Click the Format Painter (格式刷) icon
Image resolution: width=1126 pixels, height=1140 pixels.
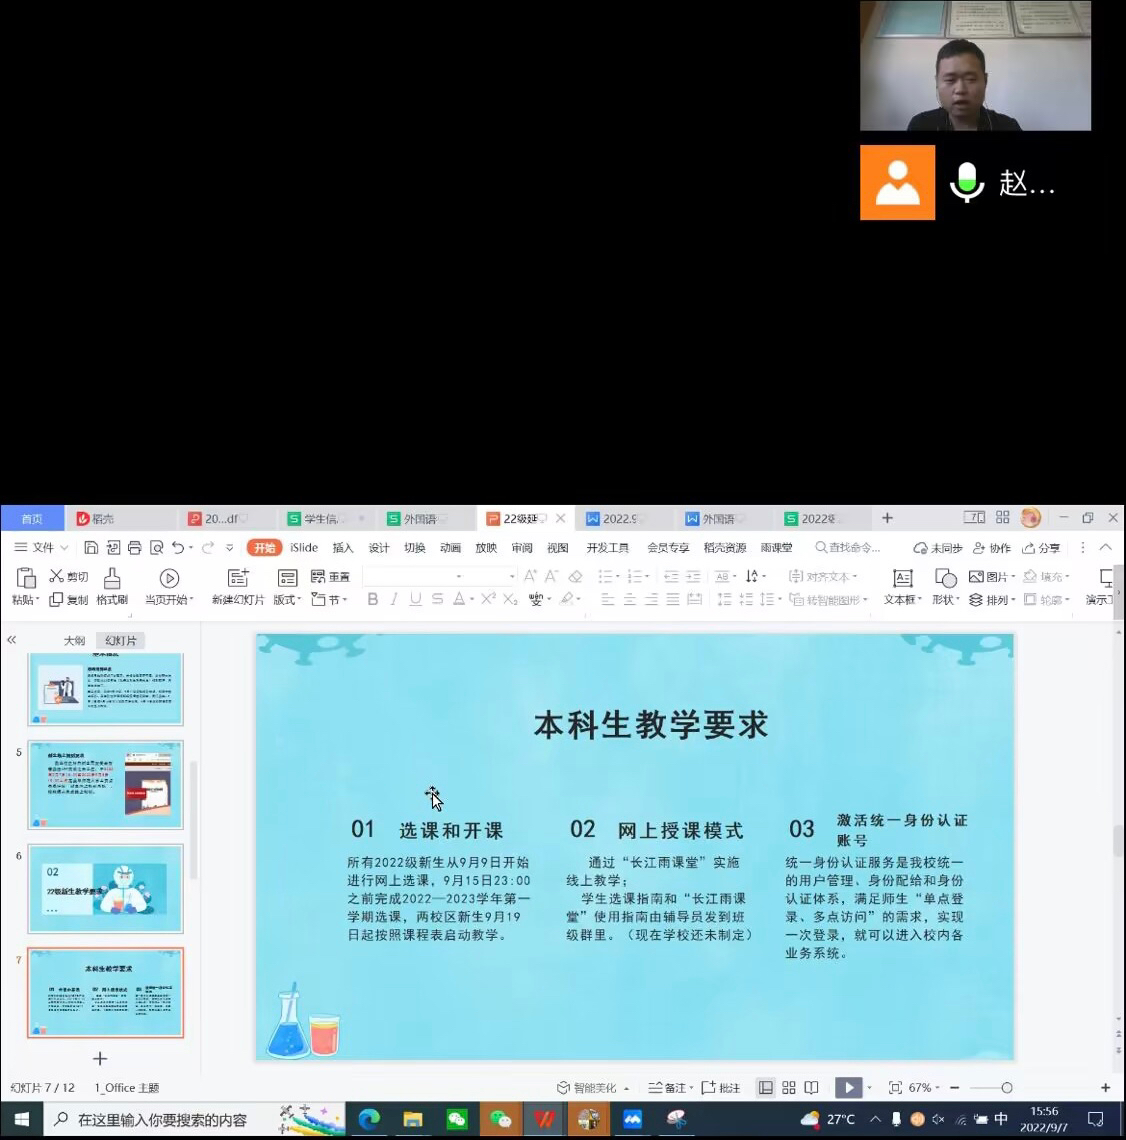[112, 579]
